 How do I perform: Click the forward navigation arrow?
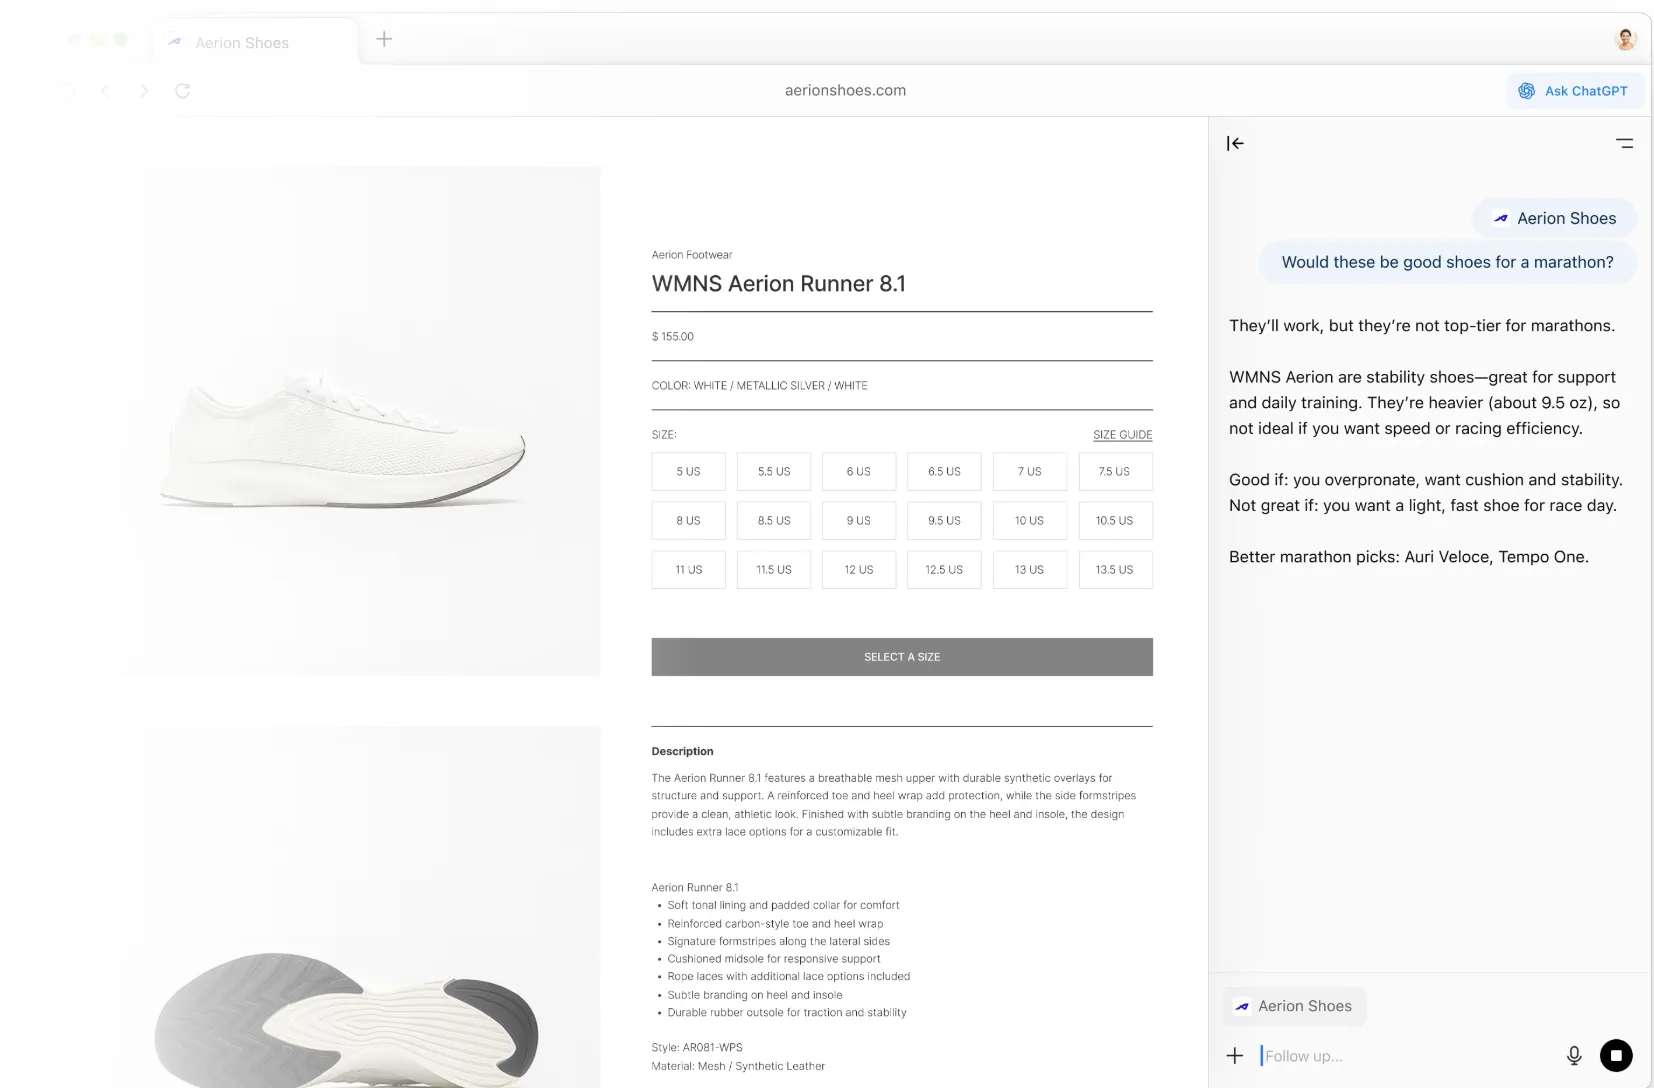pos(144,91)
